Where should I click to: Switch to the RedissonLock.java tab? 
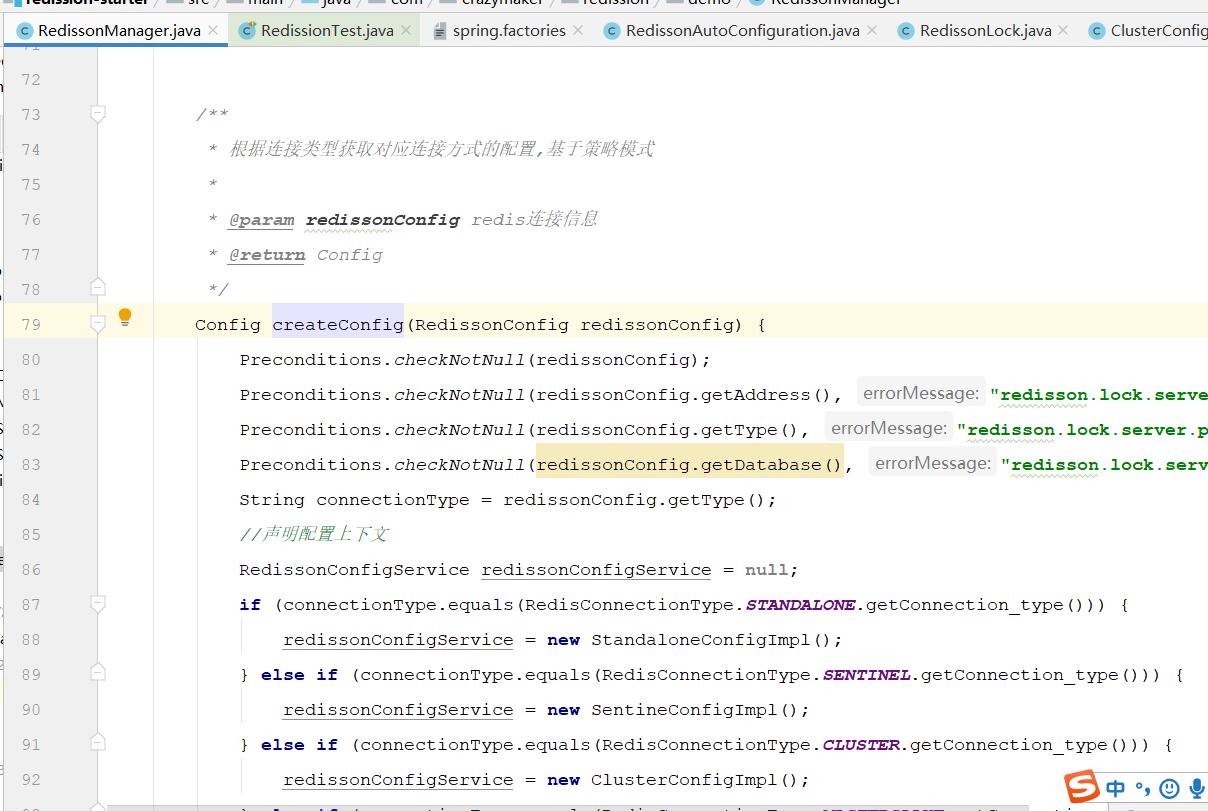(985, 31)
